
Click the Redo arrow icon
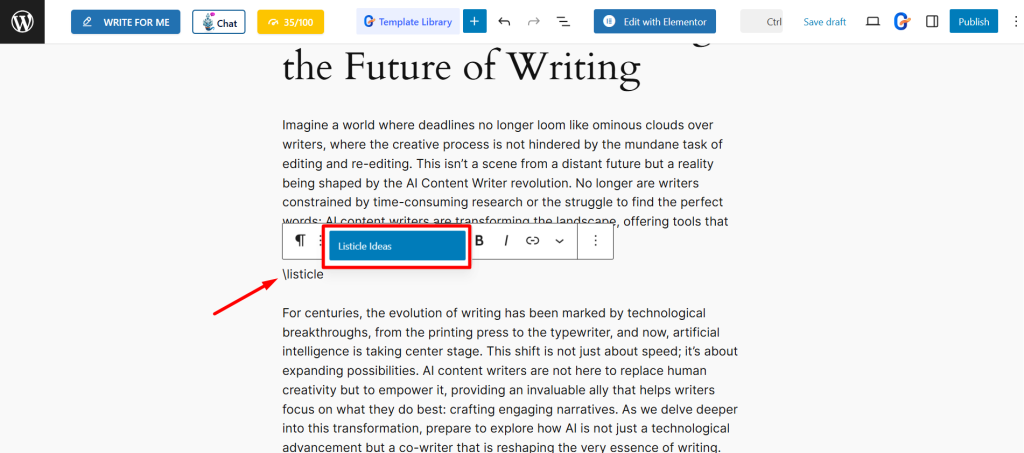click(533, 21)
